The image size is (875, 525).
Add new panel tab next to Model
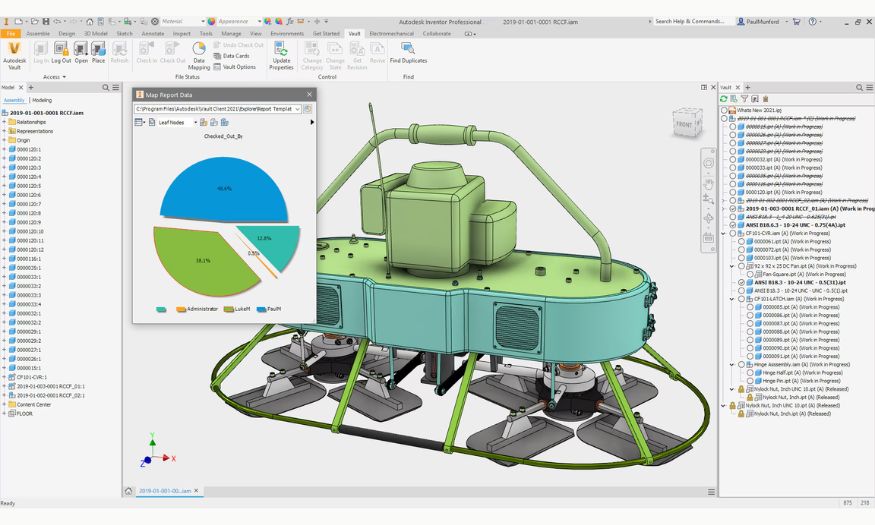[31, 88]
